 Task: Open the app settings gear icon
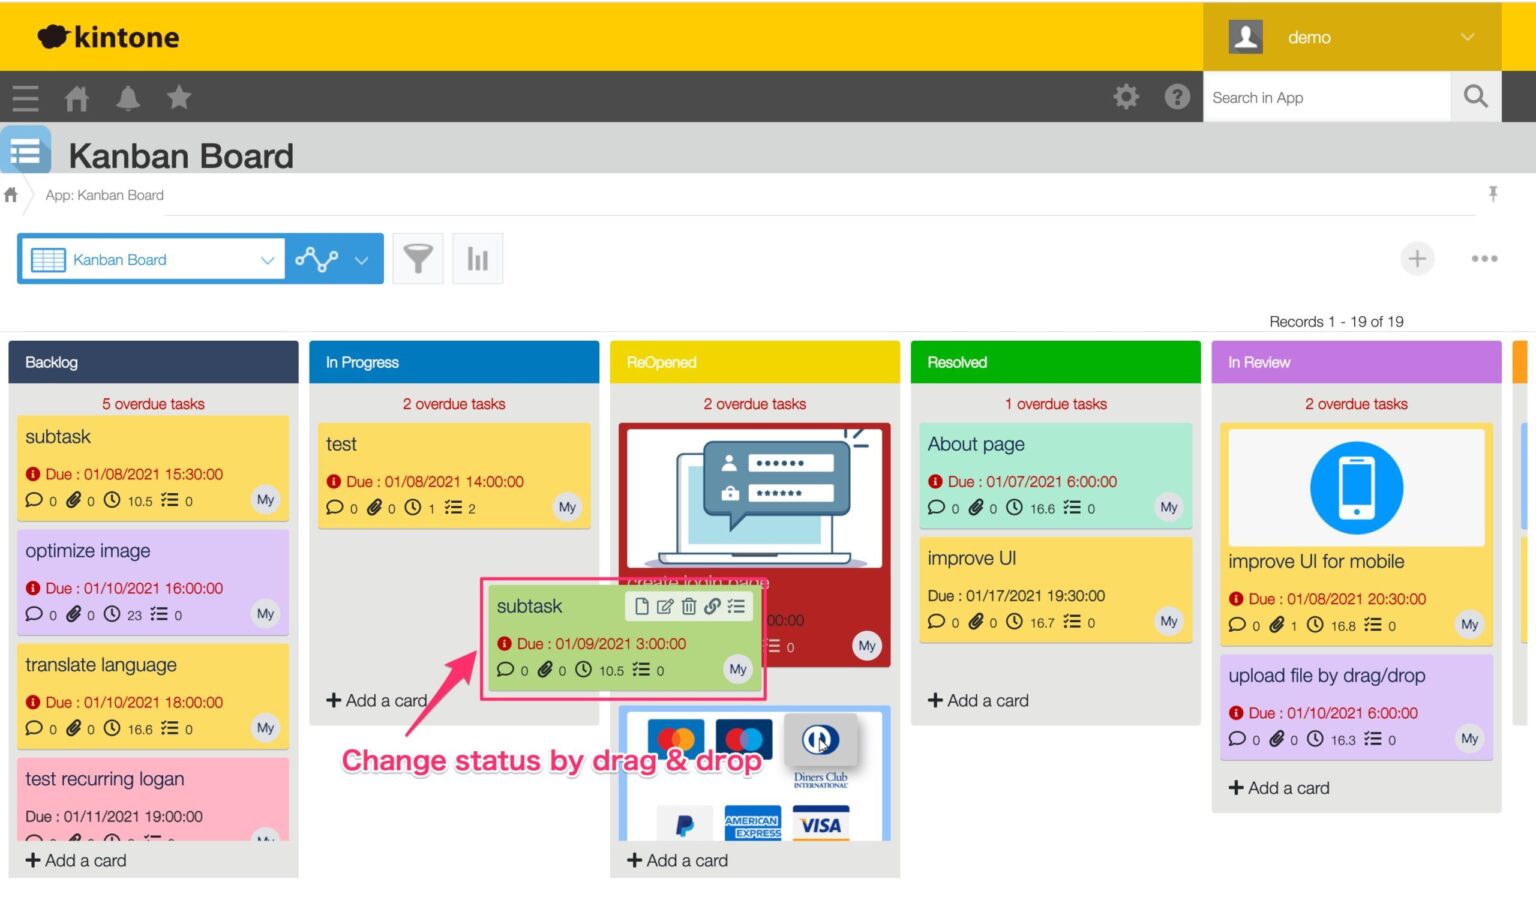click(1126, 97)
